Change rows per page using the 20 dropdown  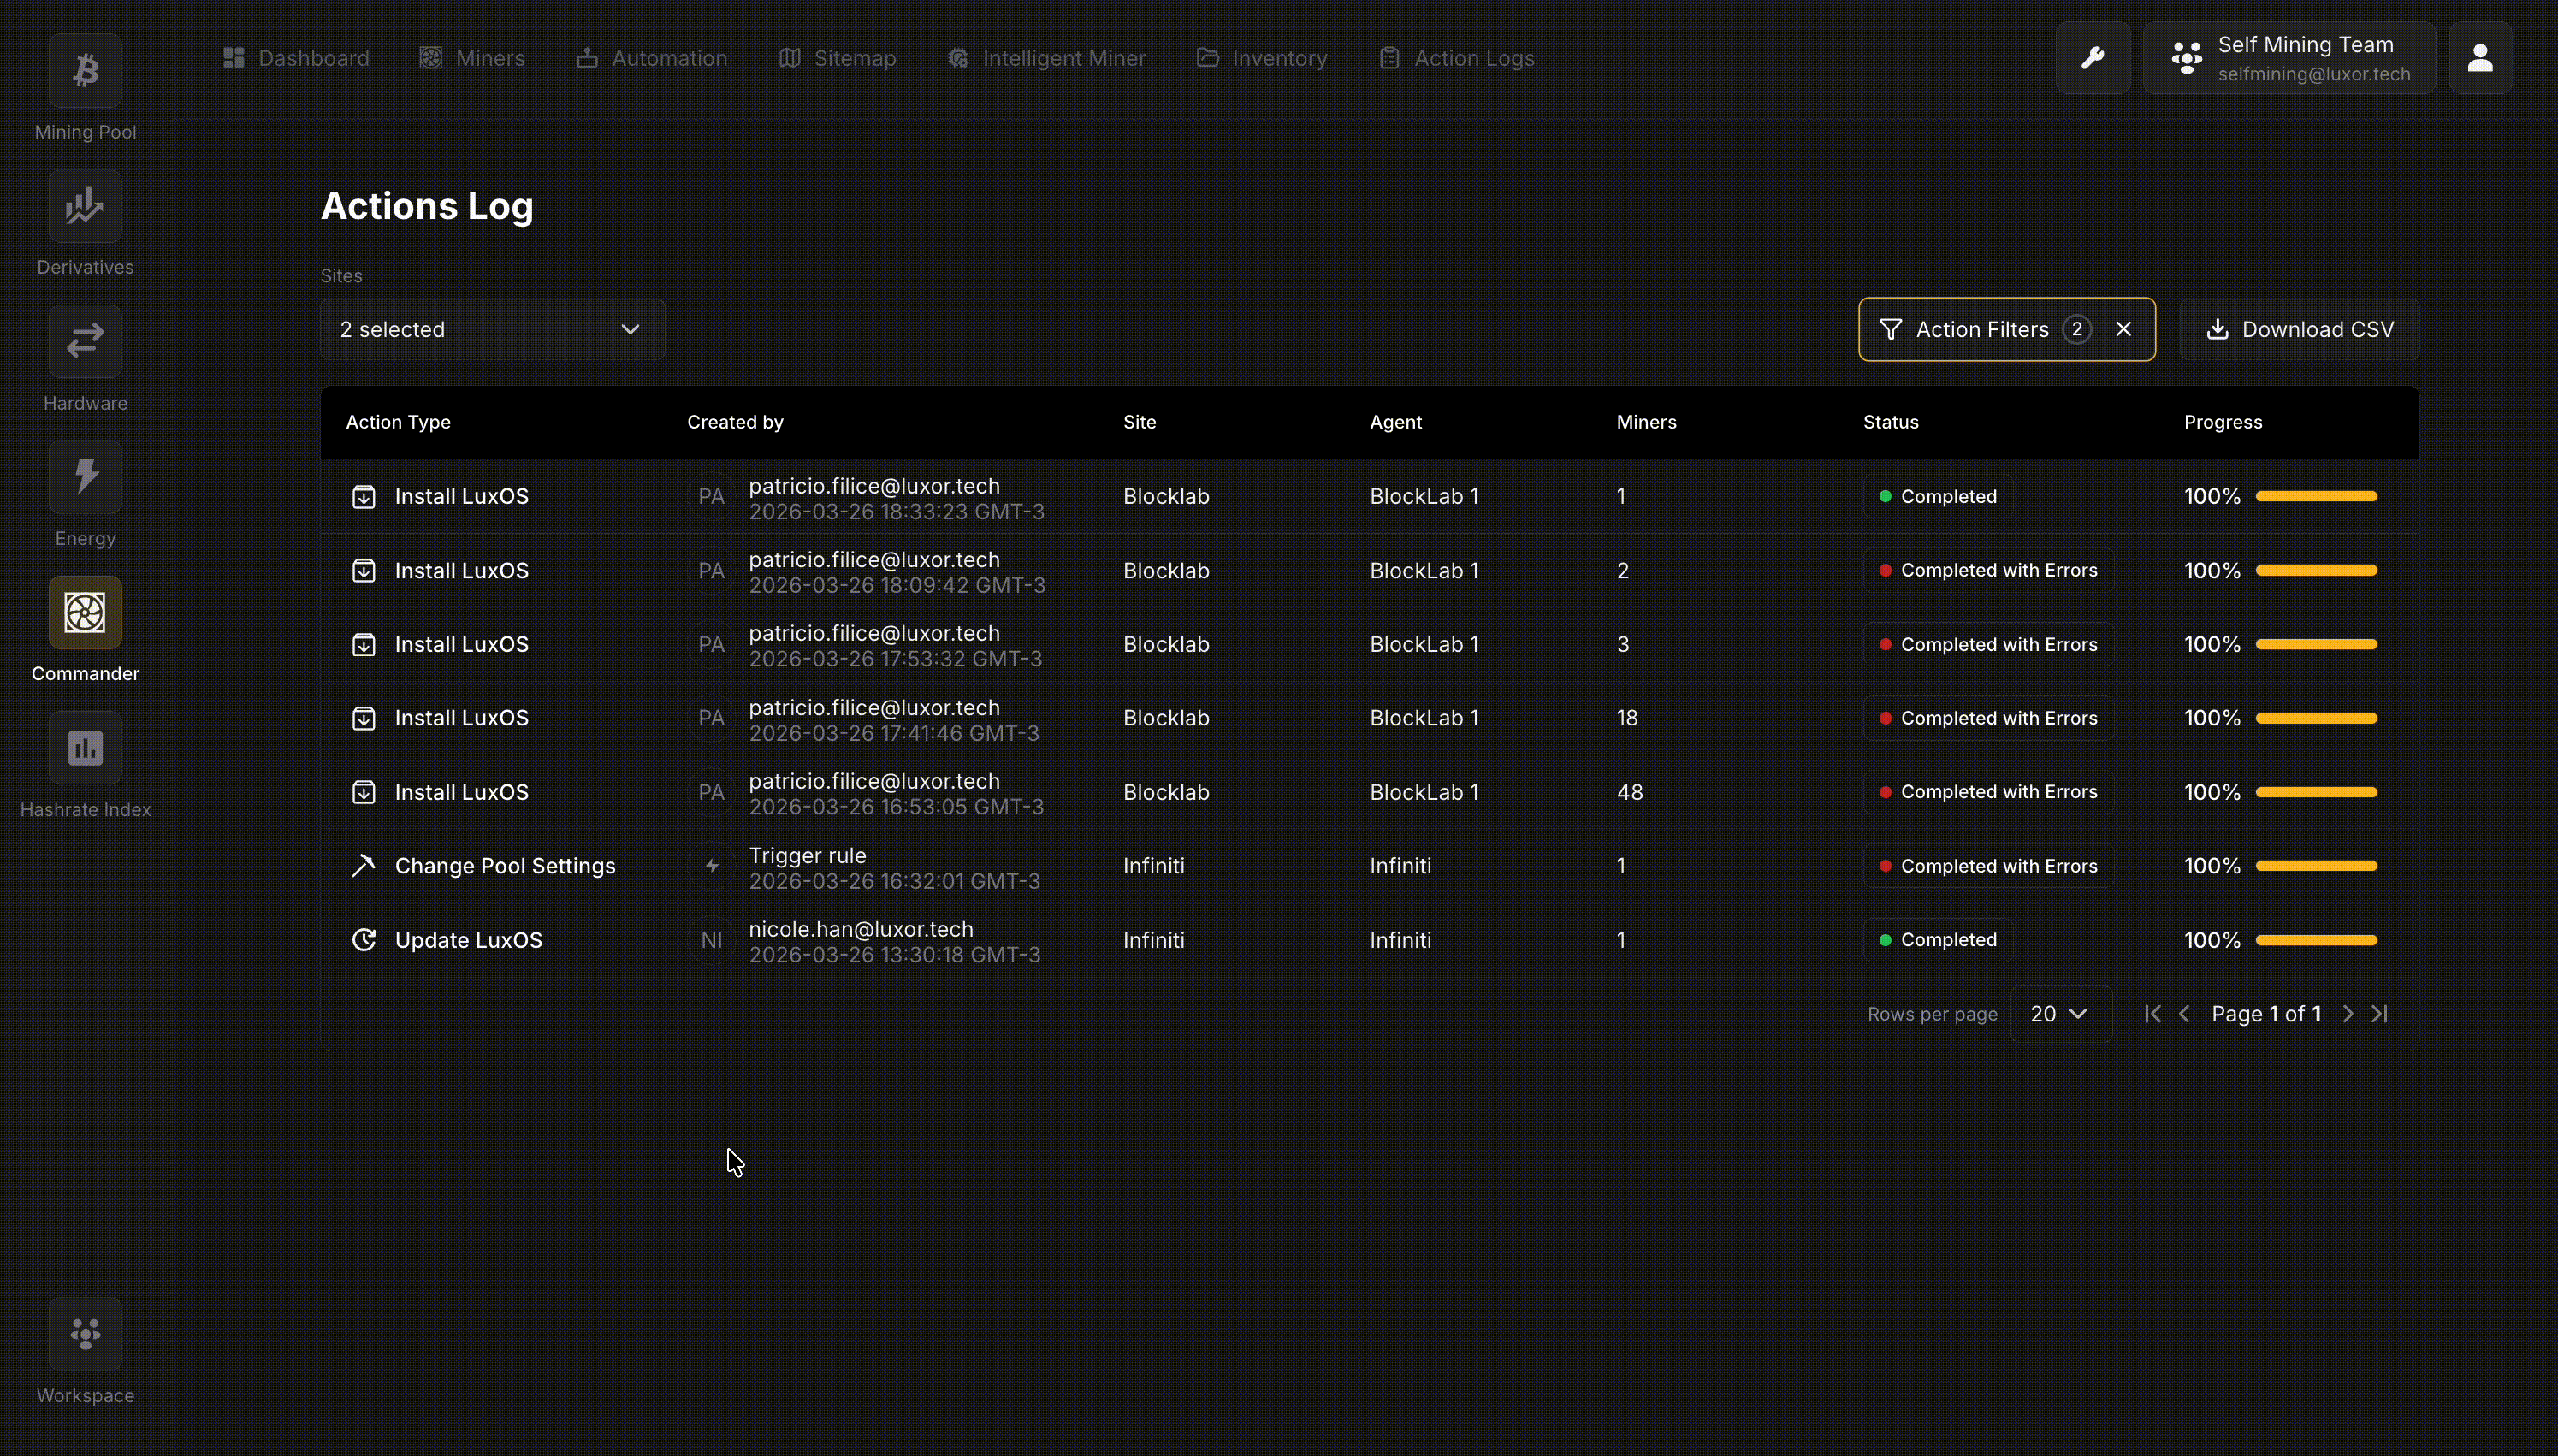(2062, 1013)
